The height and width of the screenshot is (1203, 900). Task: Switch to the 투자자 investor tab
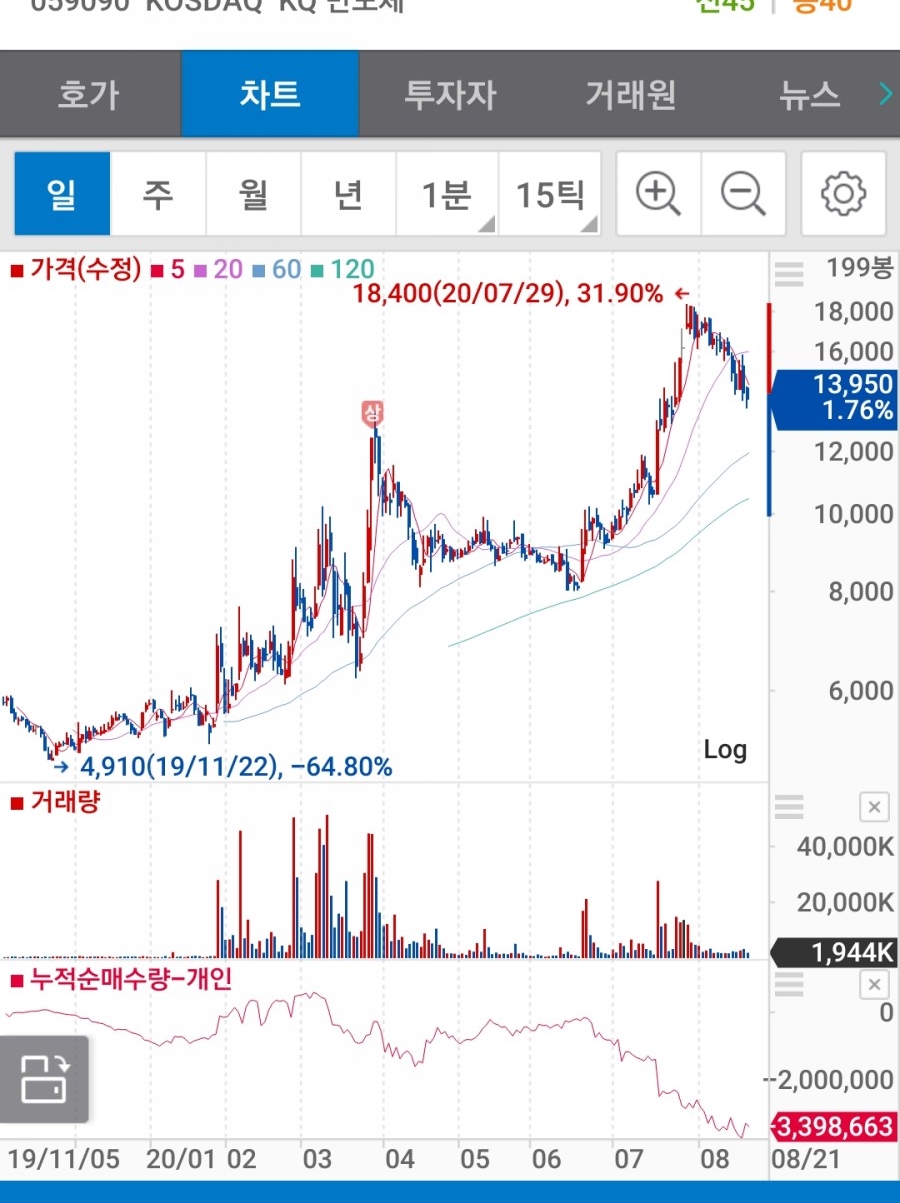click(x=450, y=93)
